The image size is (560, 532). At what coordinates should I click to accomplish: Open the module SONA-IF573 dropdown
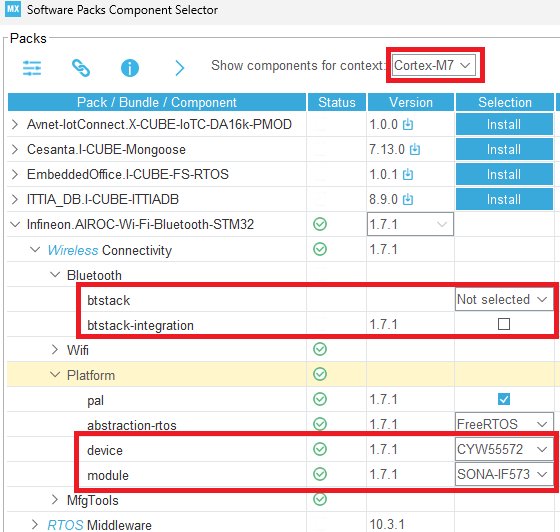coord(504,474)
